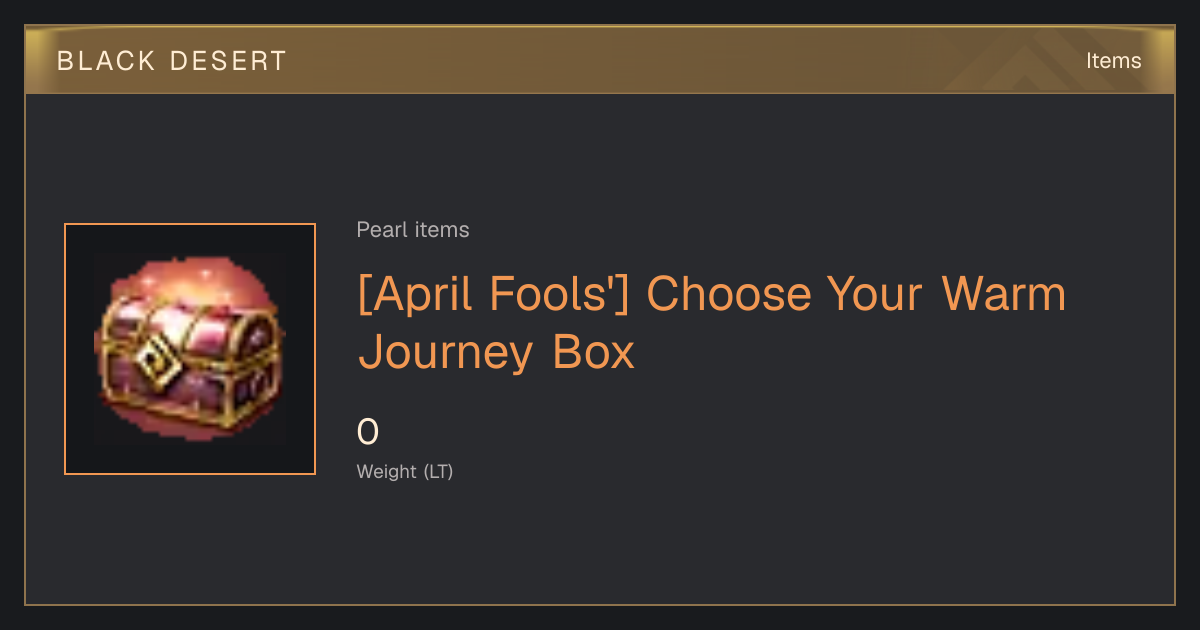Click the gold header banner's empty middle
The height and width of the screenshot is (630, 1200).
(620, 61)
